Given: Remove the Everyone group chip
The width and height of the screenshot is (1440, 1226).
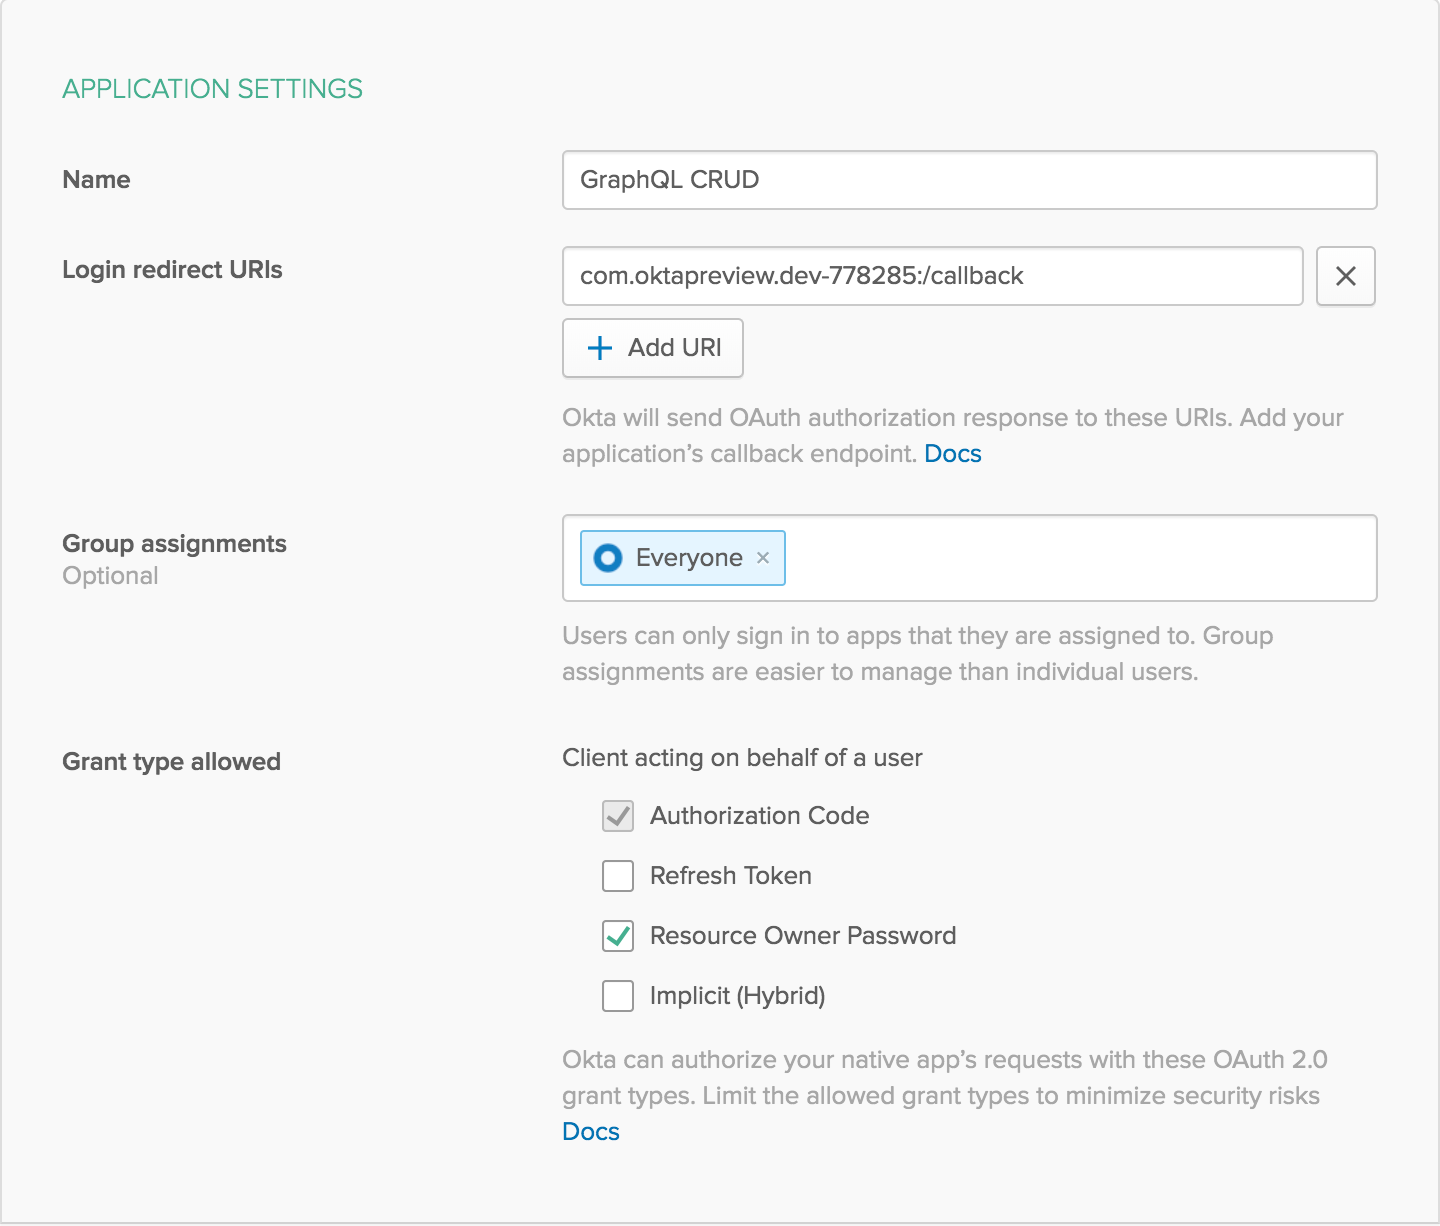Looking at the screenshot, I should pos(763,558).
